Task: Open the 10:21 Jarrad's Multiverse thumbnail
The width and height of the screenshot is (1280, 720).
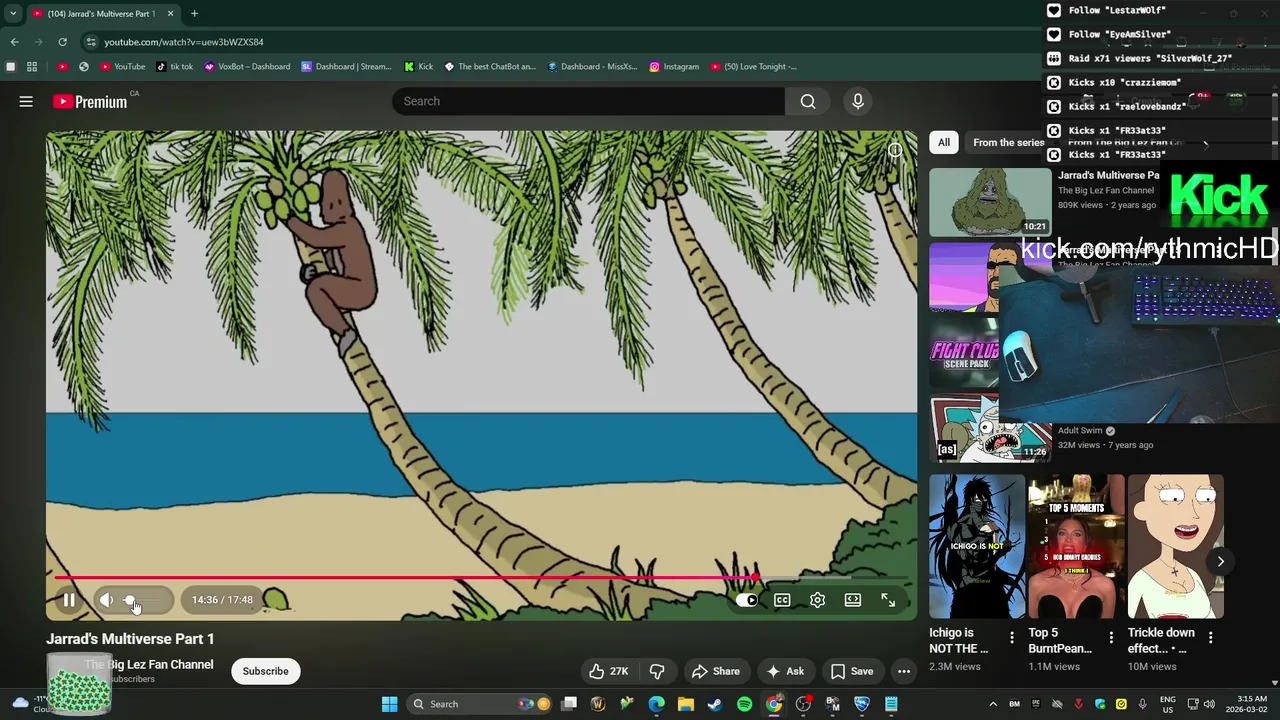Action: [x=990, y=201]
